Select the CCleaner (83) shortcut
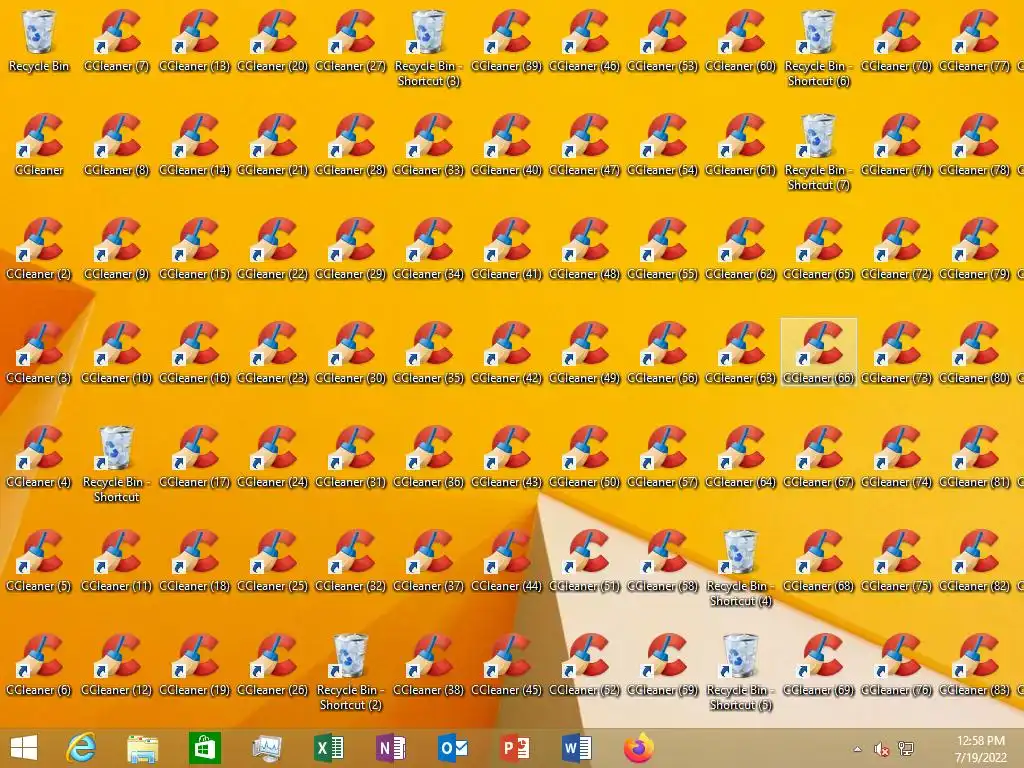The width and height of the screenshot is (1024, 768). click(x=974, y=664)
